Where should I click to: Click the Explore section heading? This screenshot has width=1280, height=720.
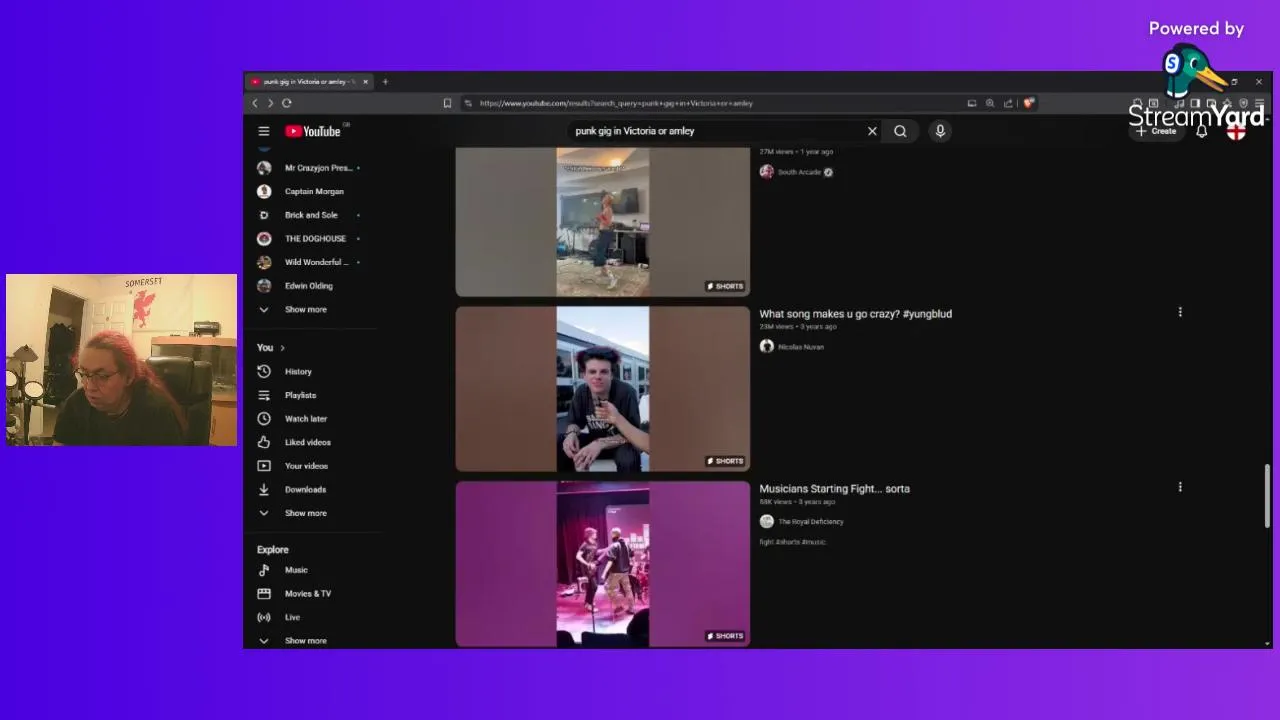click(273, 550)
